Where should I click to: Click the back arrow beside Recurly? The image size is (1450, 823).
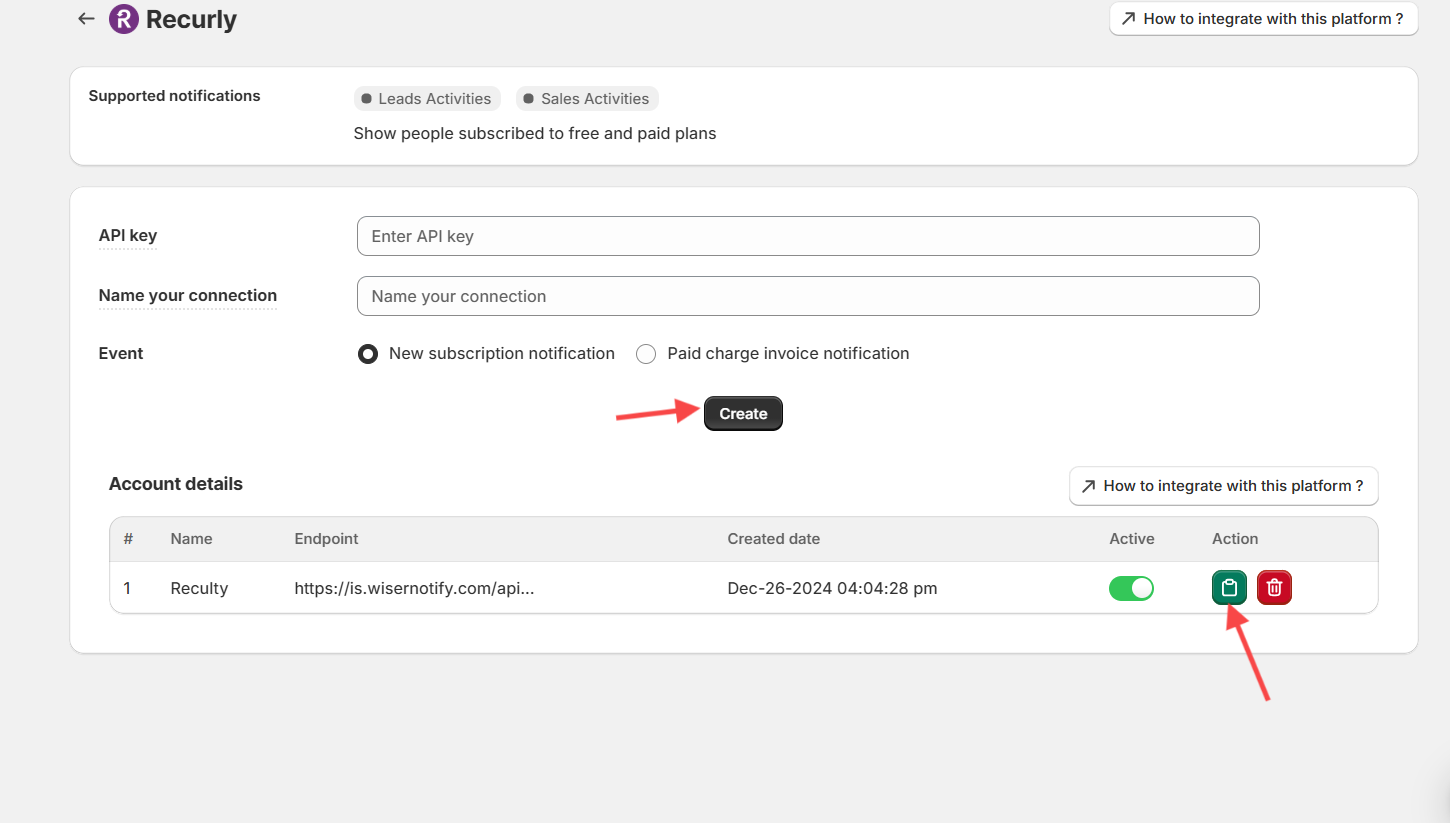click(x=86, y=19)
